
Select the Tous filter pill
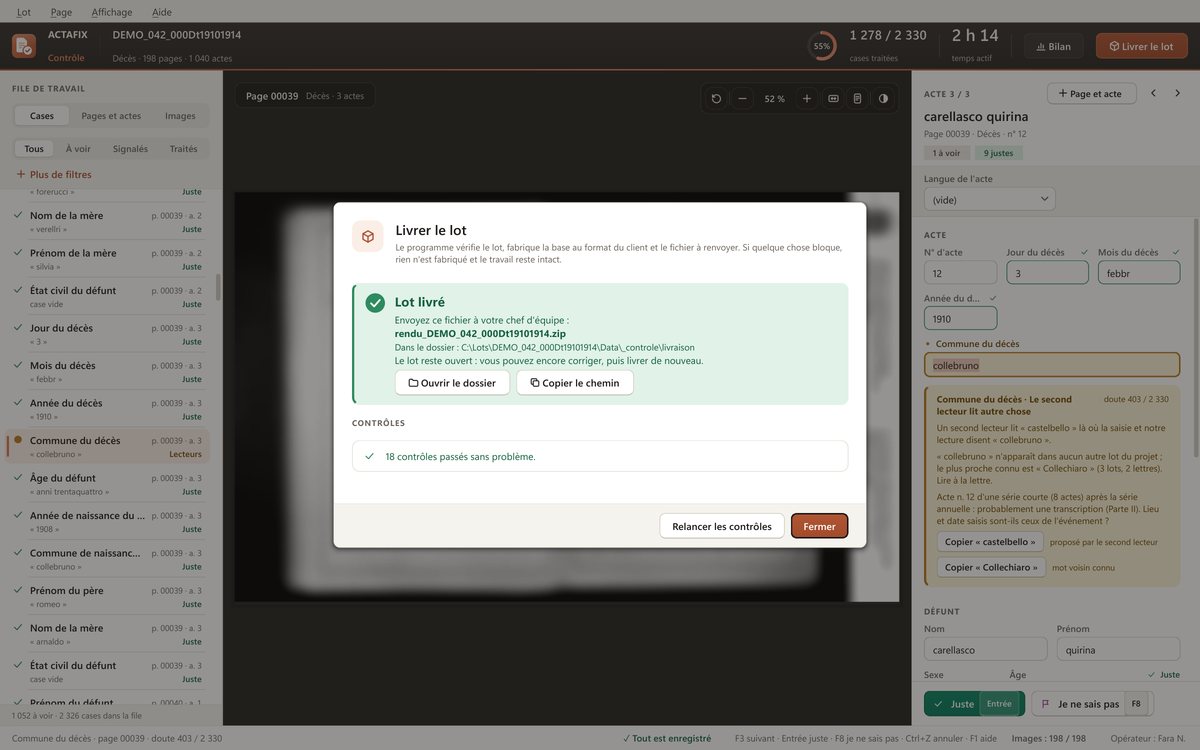(x=34, y=149)
